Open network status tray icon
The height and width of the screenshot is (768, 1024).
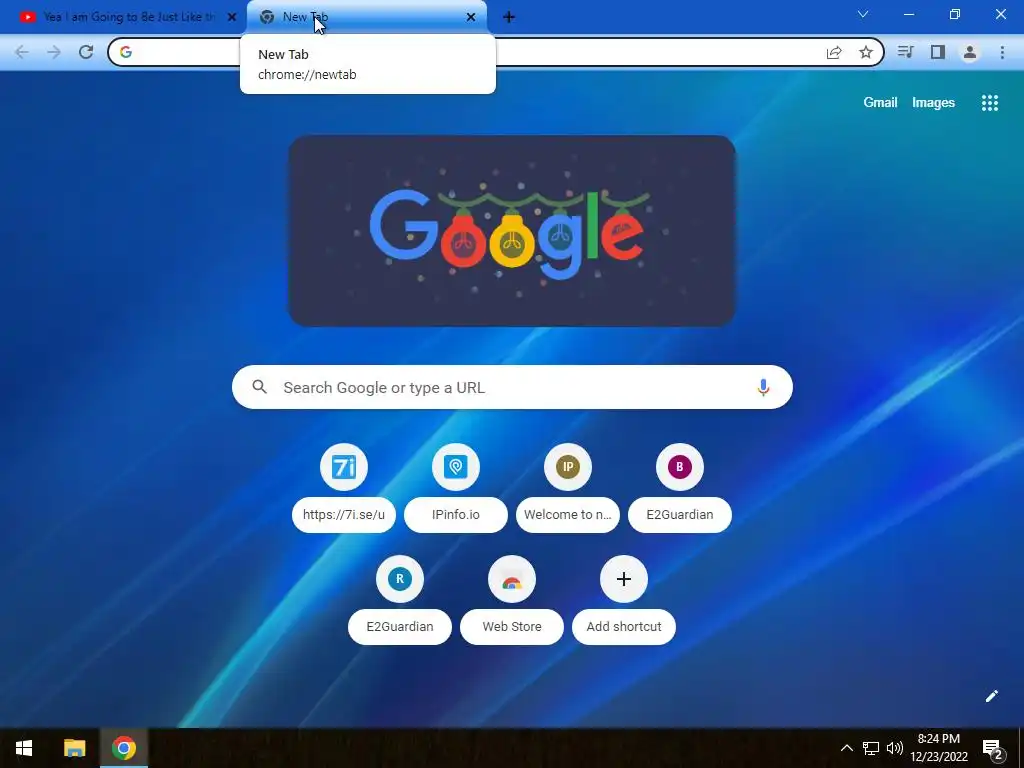click(x=871, y=748)
